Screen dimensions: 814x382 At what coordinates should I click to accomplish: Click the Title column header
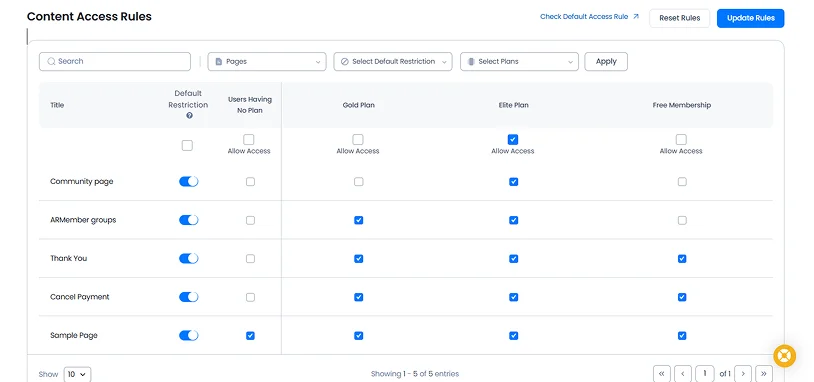(57, 105)
